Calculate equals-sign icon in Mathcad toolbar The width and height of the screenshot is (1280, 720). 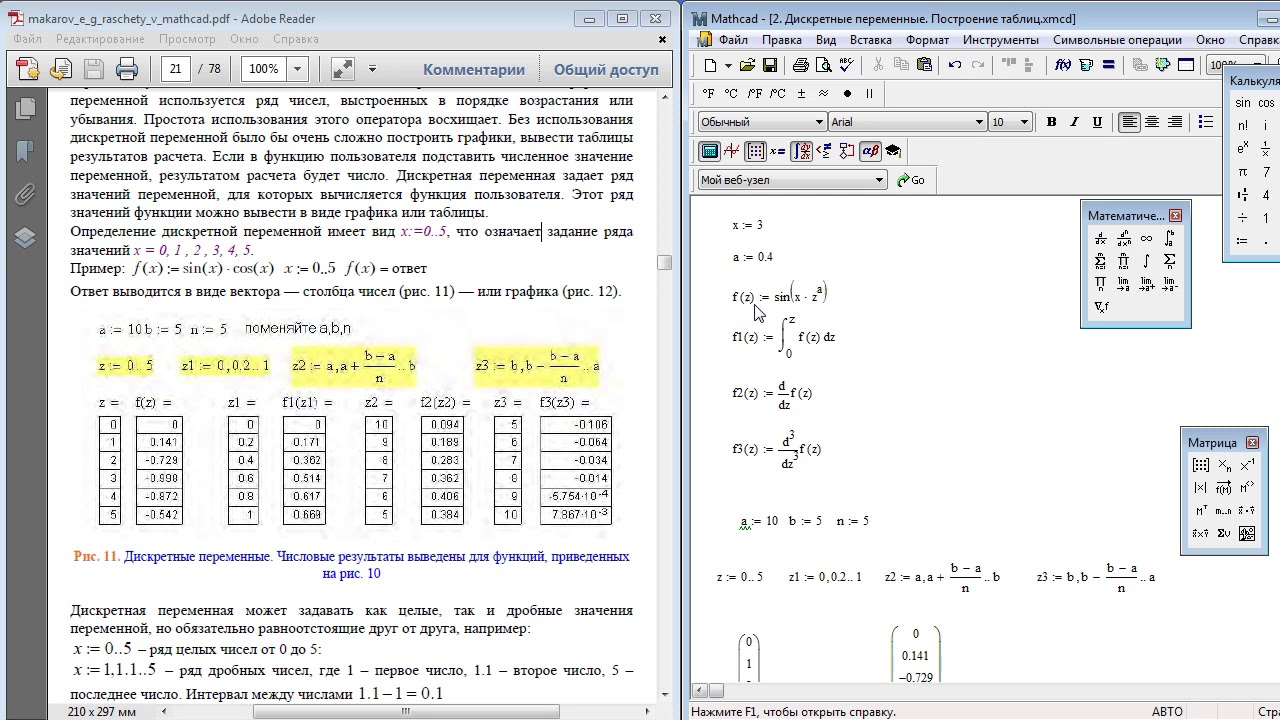pos(1109,65)
